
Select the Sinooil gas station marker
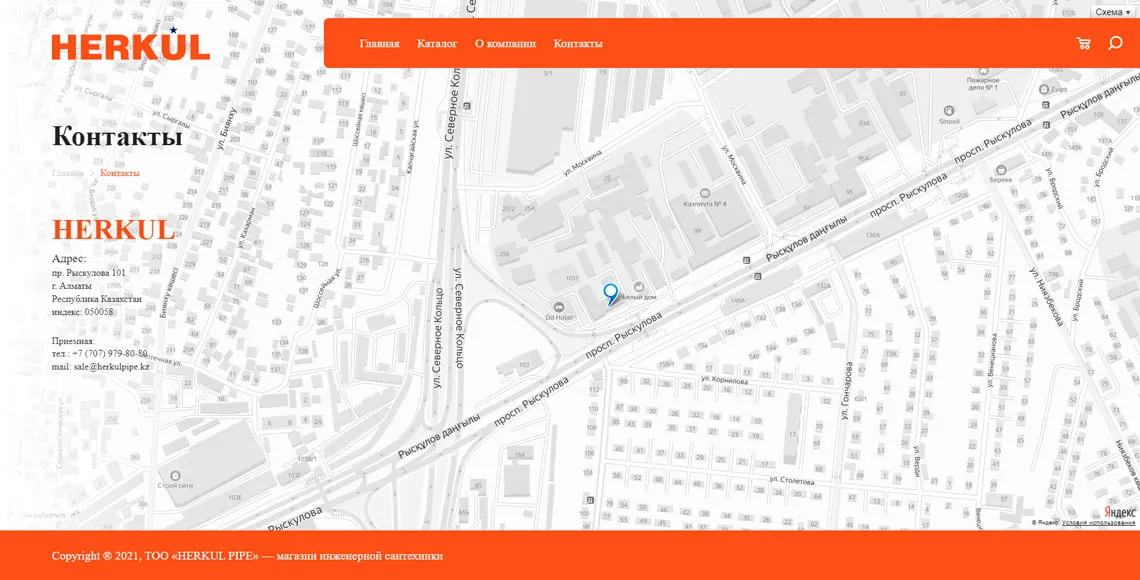click(948, 110)
